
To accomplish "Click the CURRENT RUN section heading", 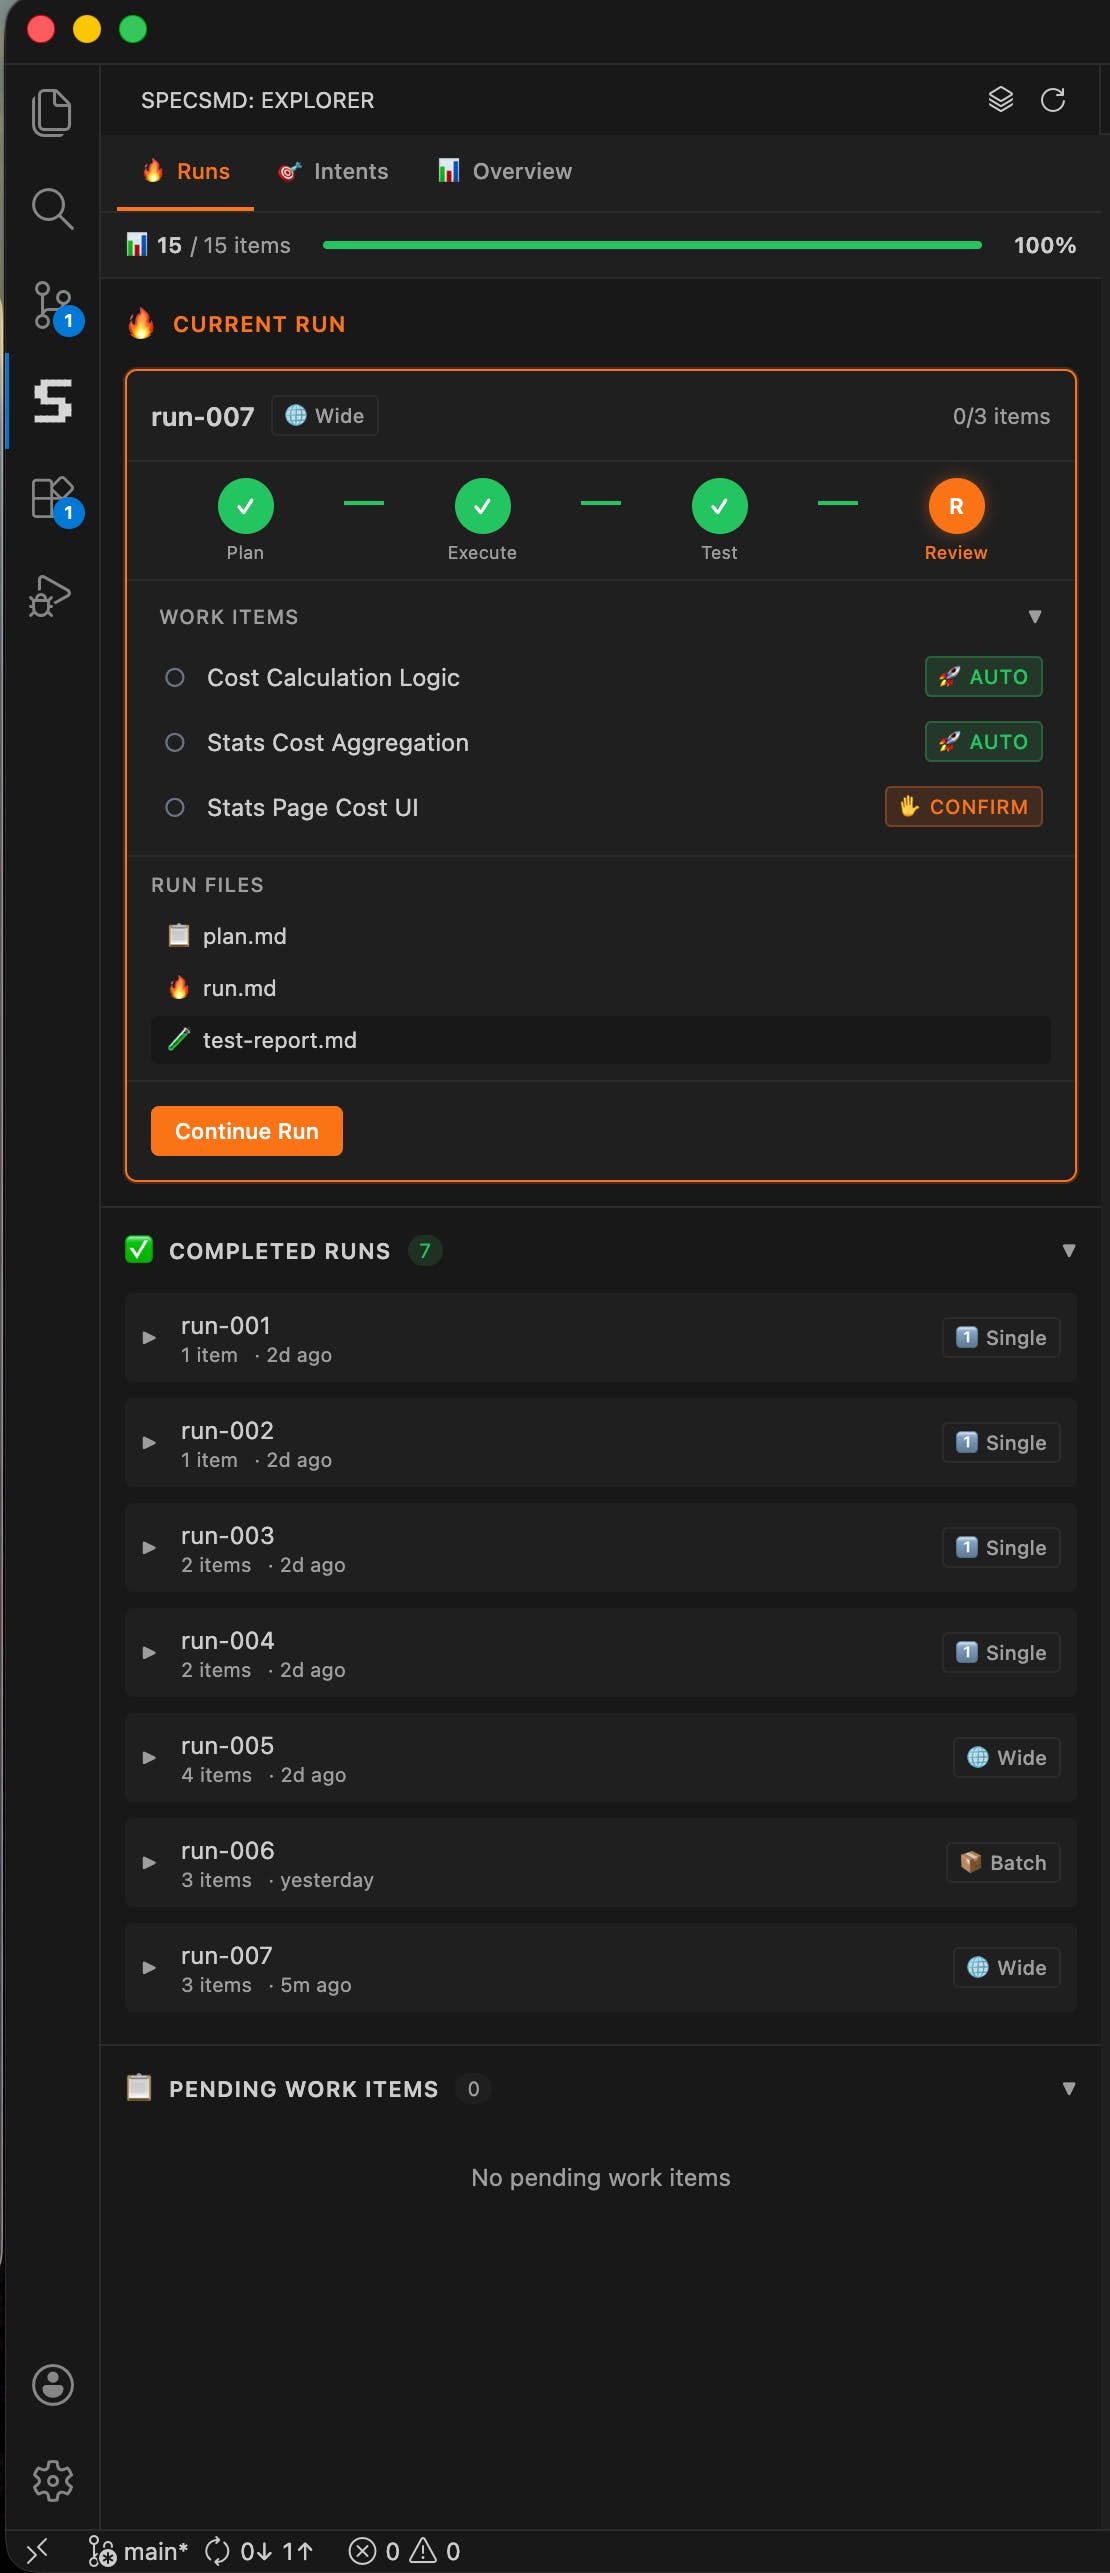I will [x=259, y=324].
